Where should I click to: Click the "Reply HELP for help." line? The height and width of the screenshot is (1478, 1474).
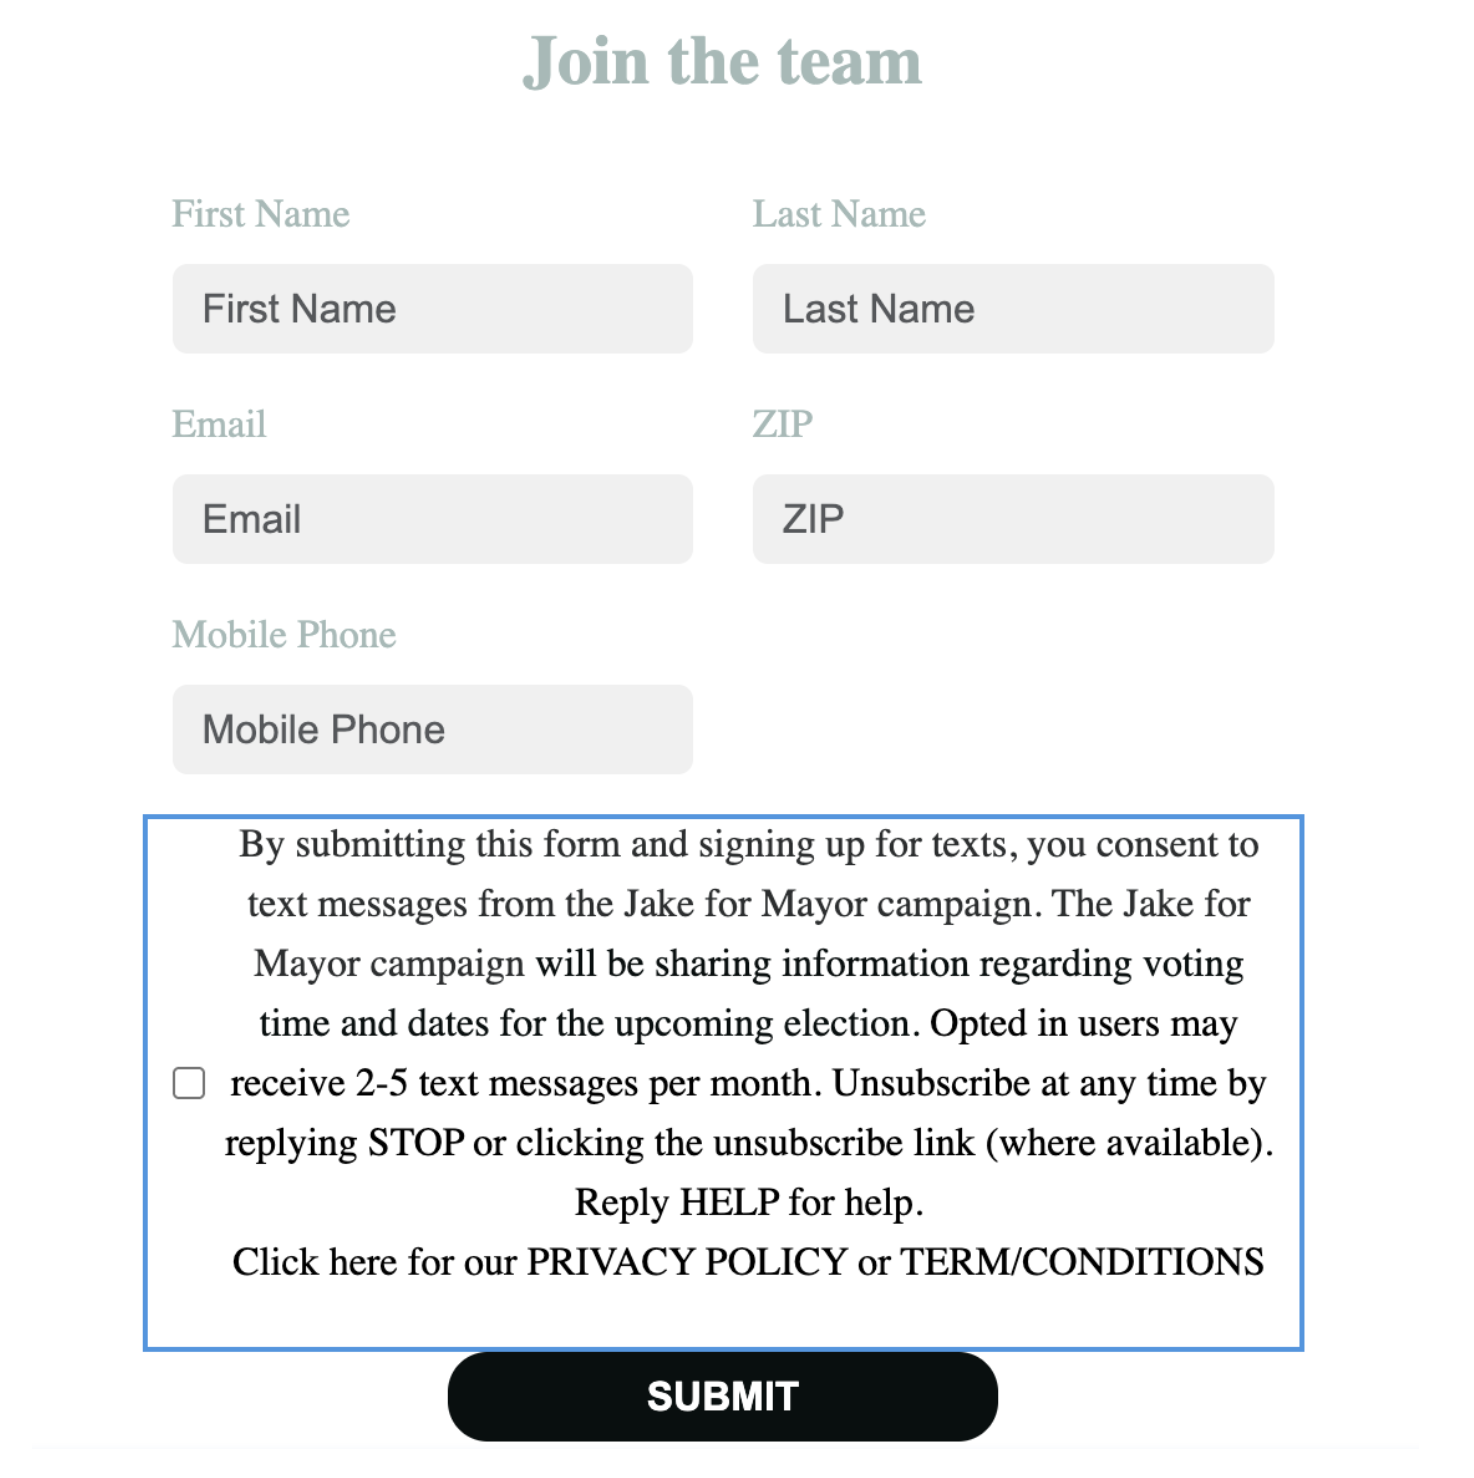pos(748,1202)
